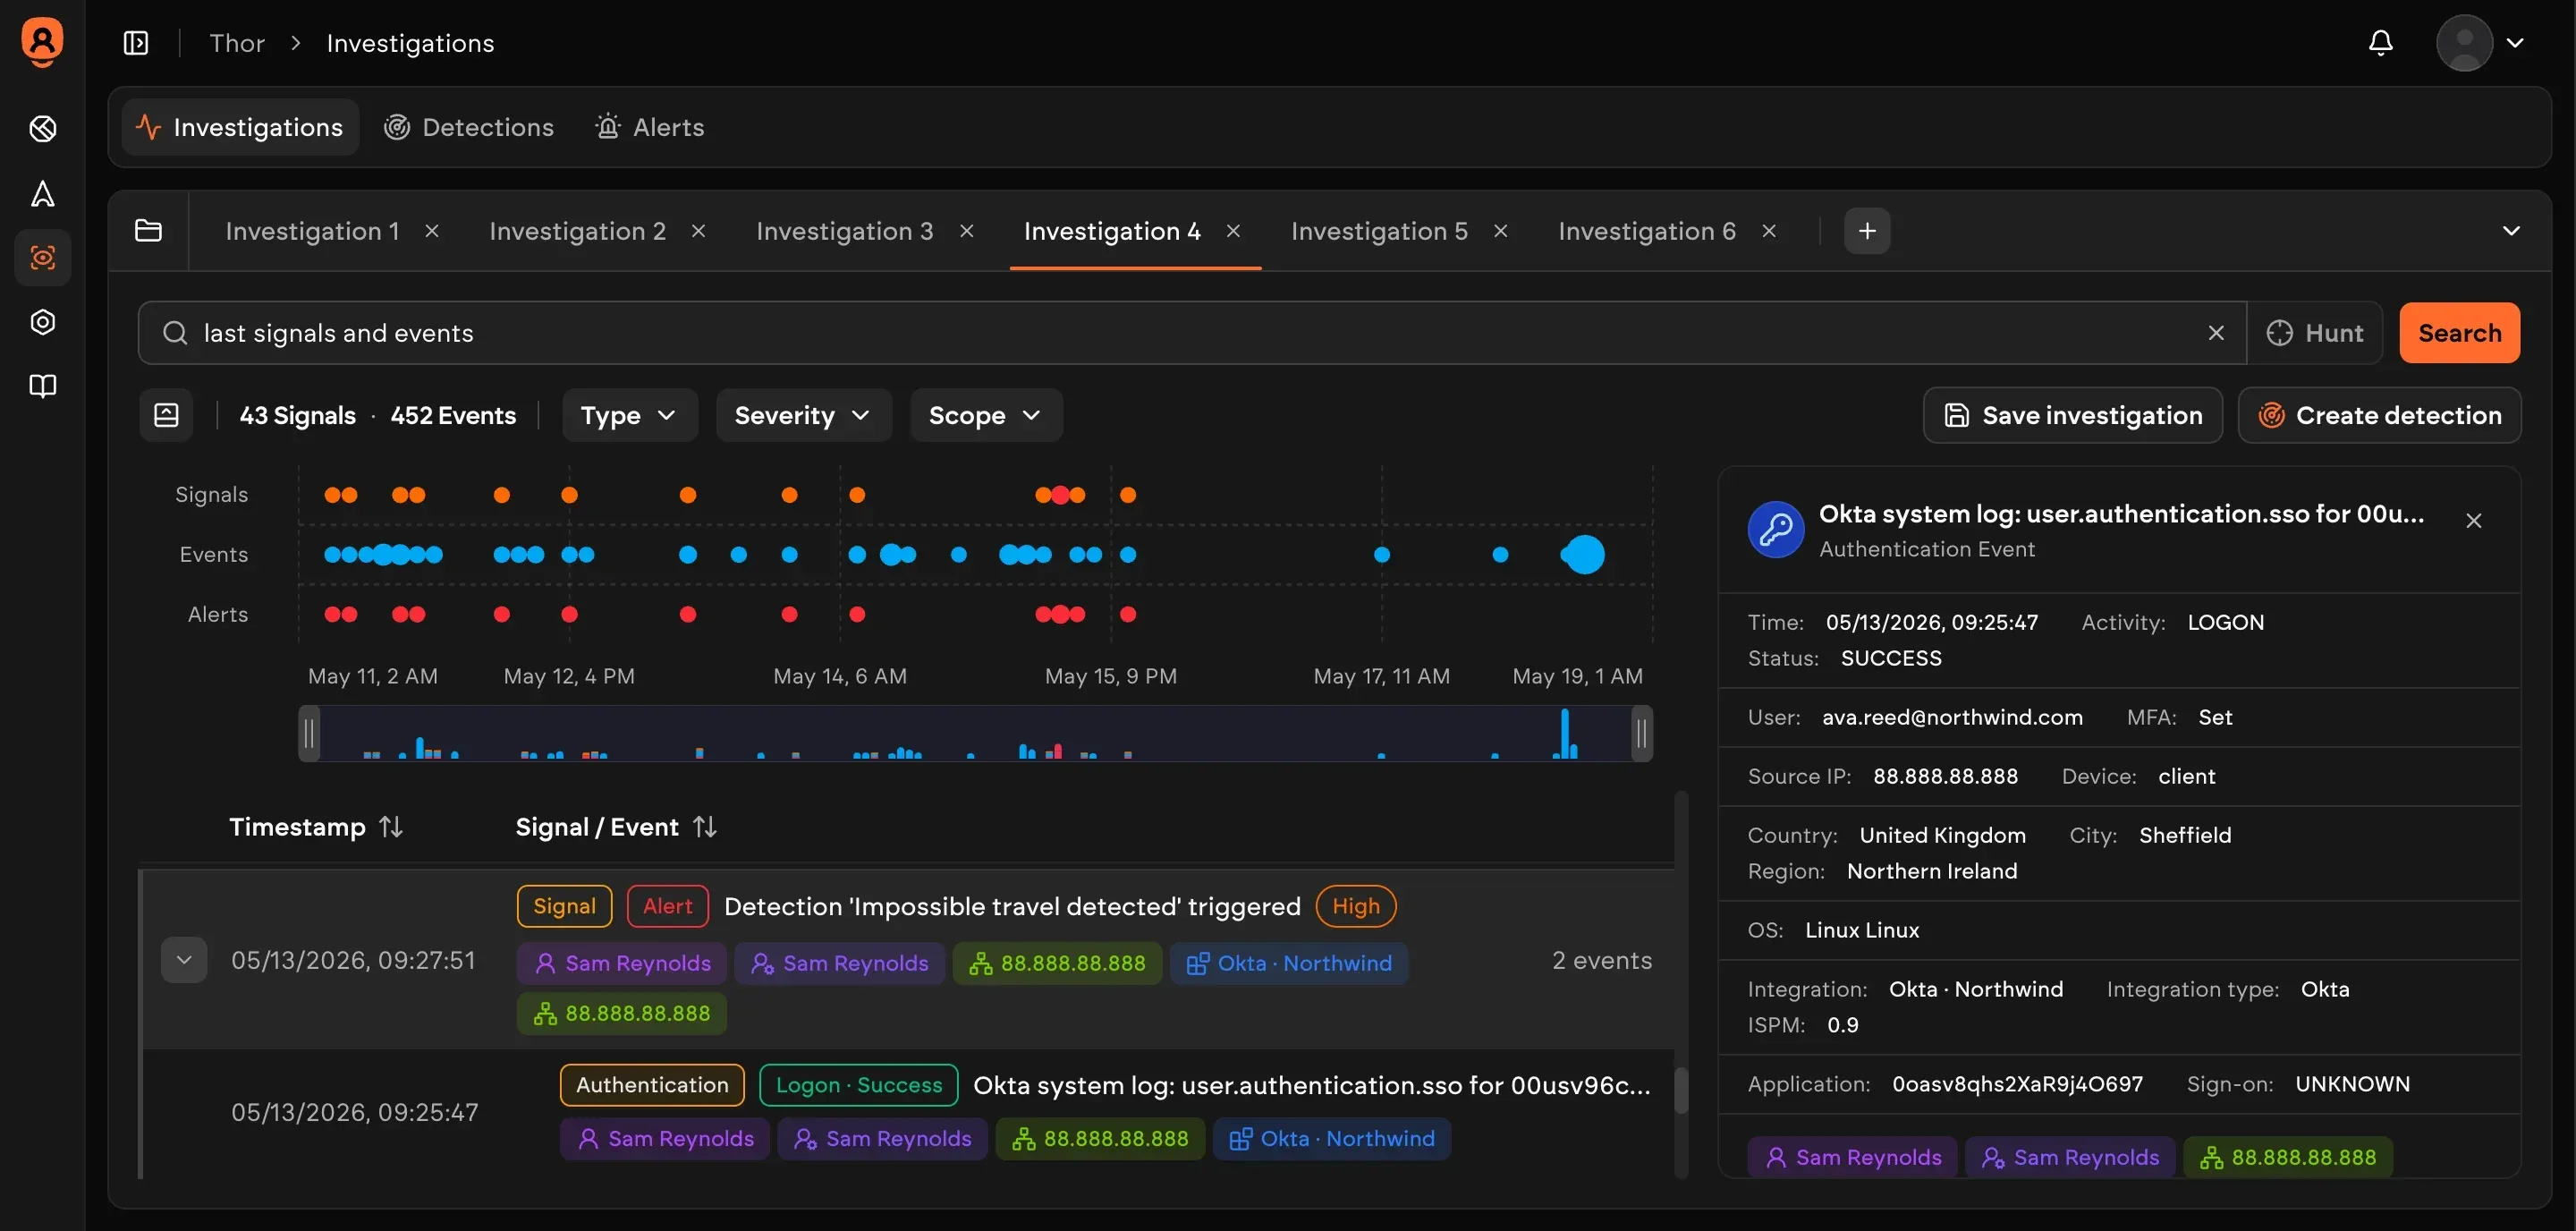Open the user account menu chevron

click(2515, 43)
